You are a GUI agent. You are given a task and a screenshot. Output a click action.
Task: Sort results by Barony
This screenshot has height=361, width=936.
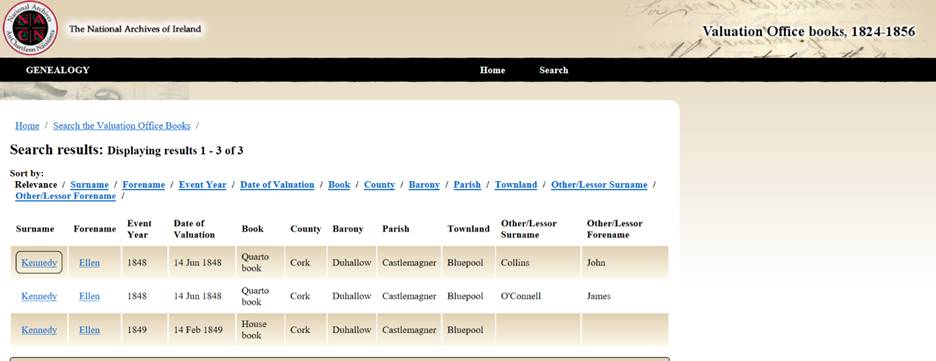pos(424,184)
